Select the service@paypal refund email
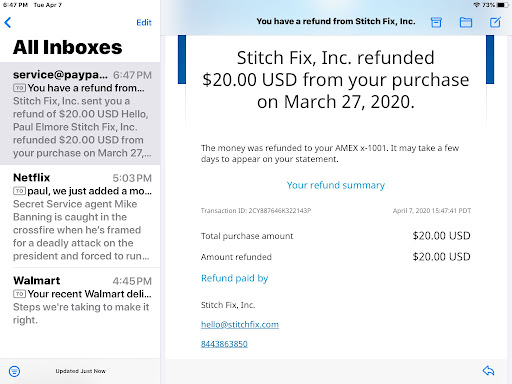 tap(80, 113)
